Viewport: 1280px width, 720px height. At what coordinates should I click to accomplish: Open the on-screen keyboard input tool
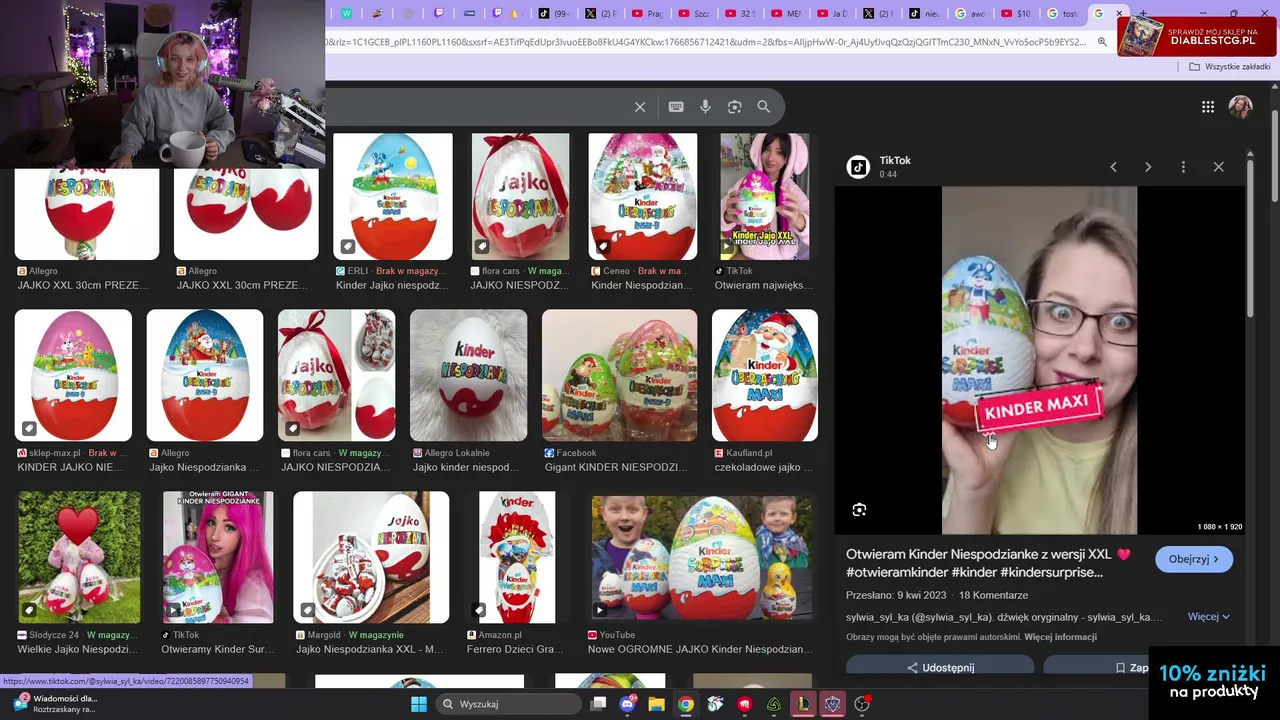(676, 107)
